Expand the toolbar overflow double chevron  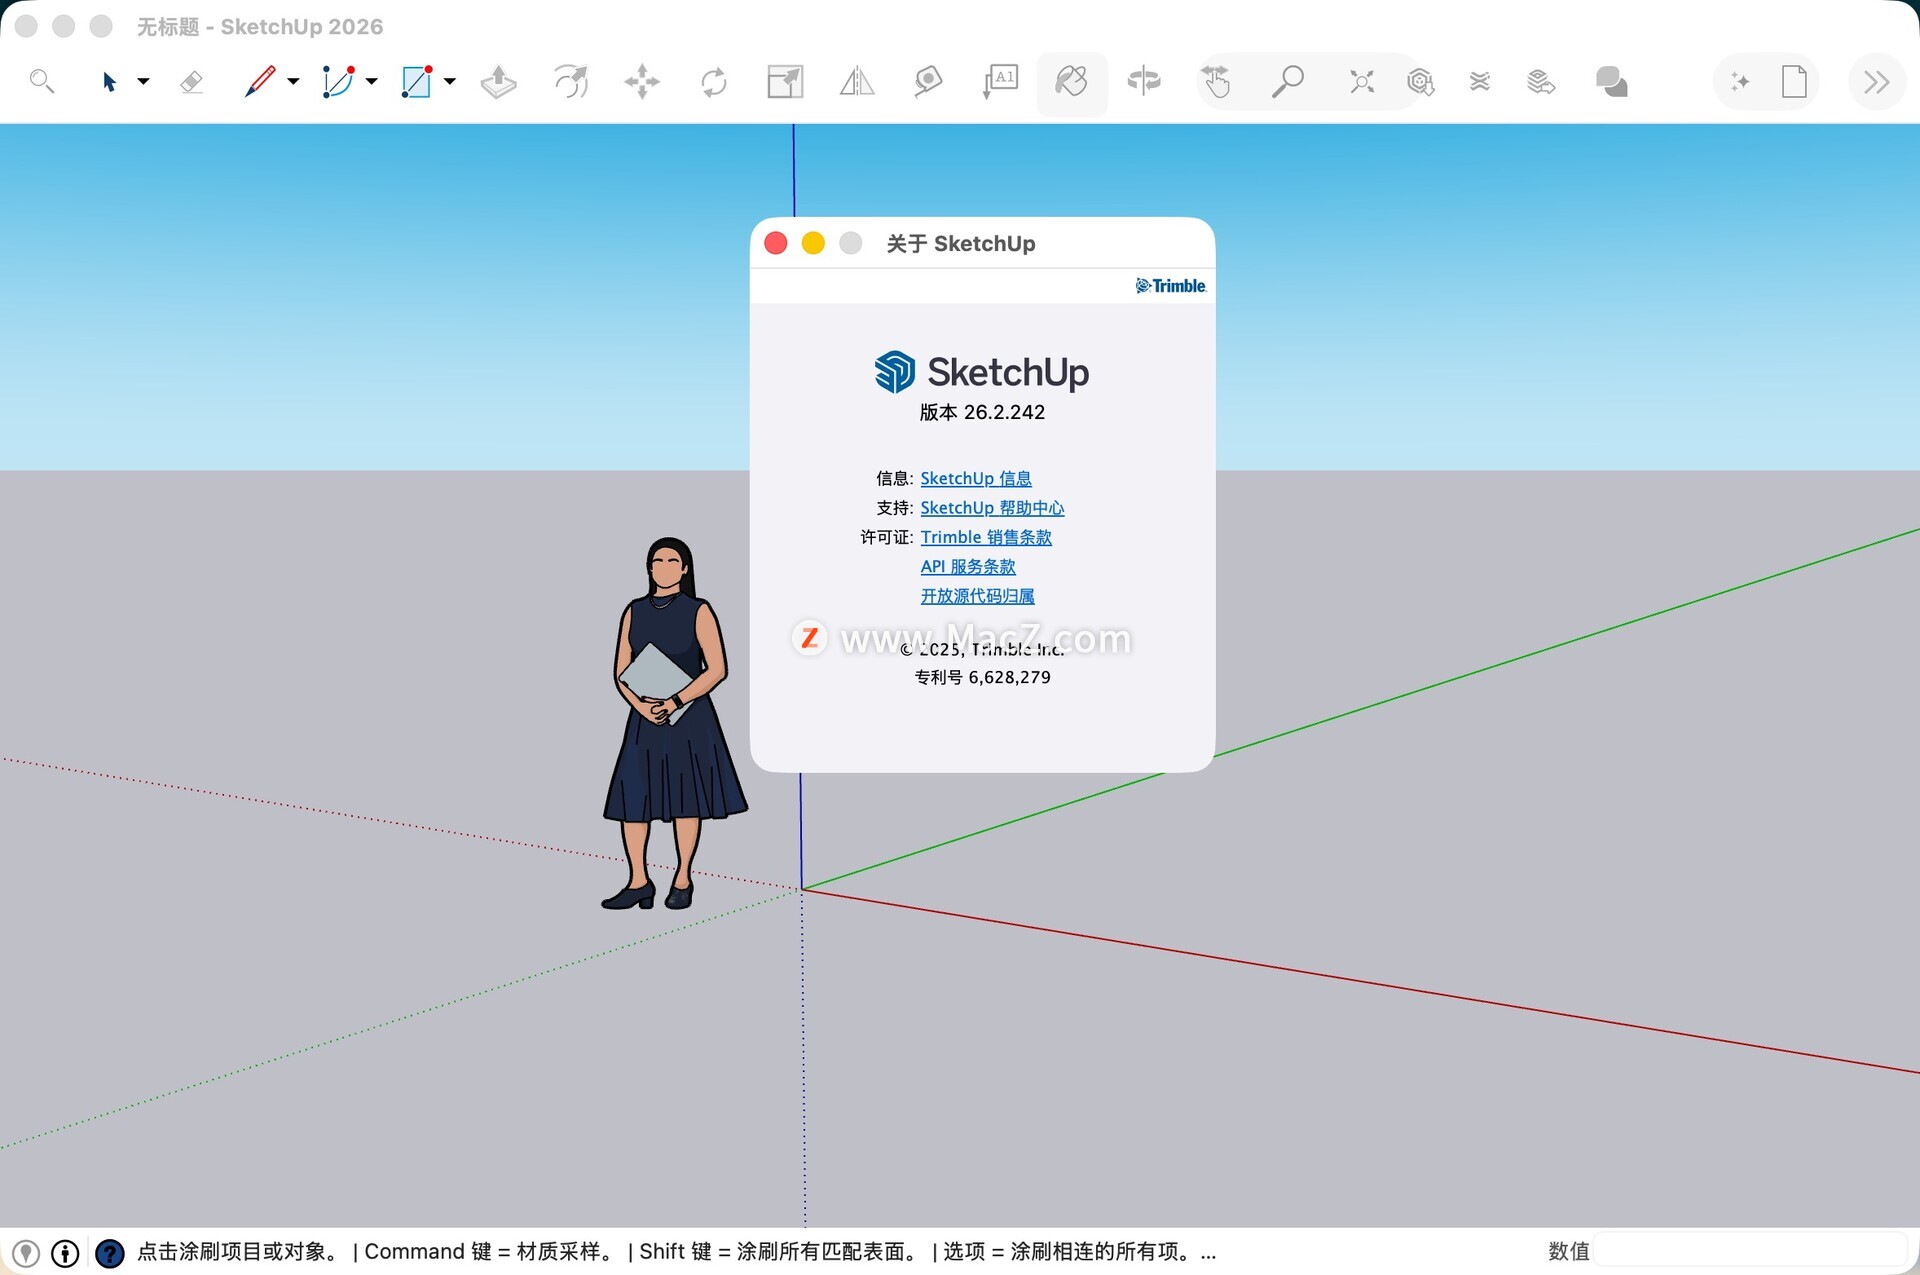(x=1876, y=81)
